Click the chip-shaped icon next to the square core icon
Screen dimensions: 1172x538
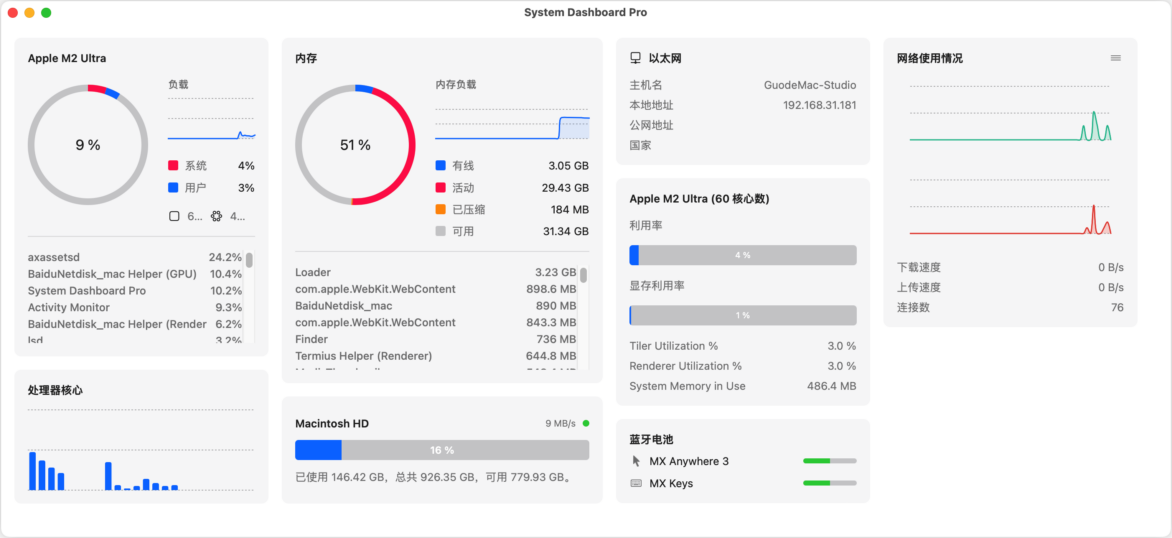pyautogui.click(x=217, y=216)
